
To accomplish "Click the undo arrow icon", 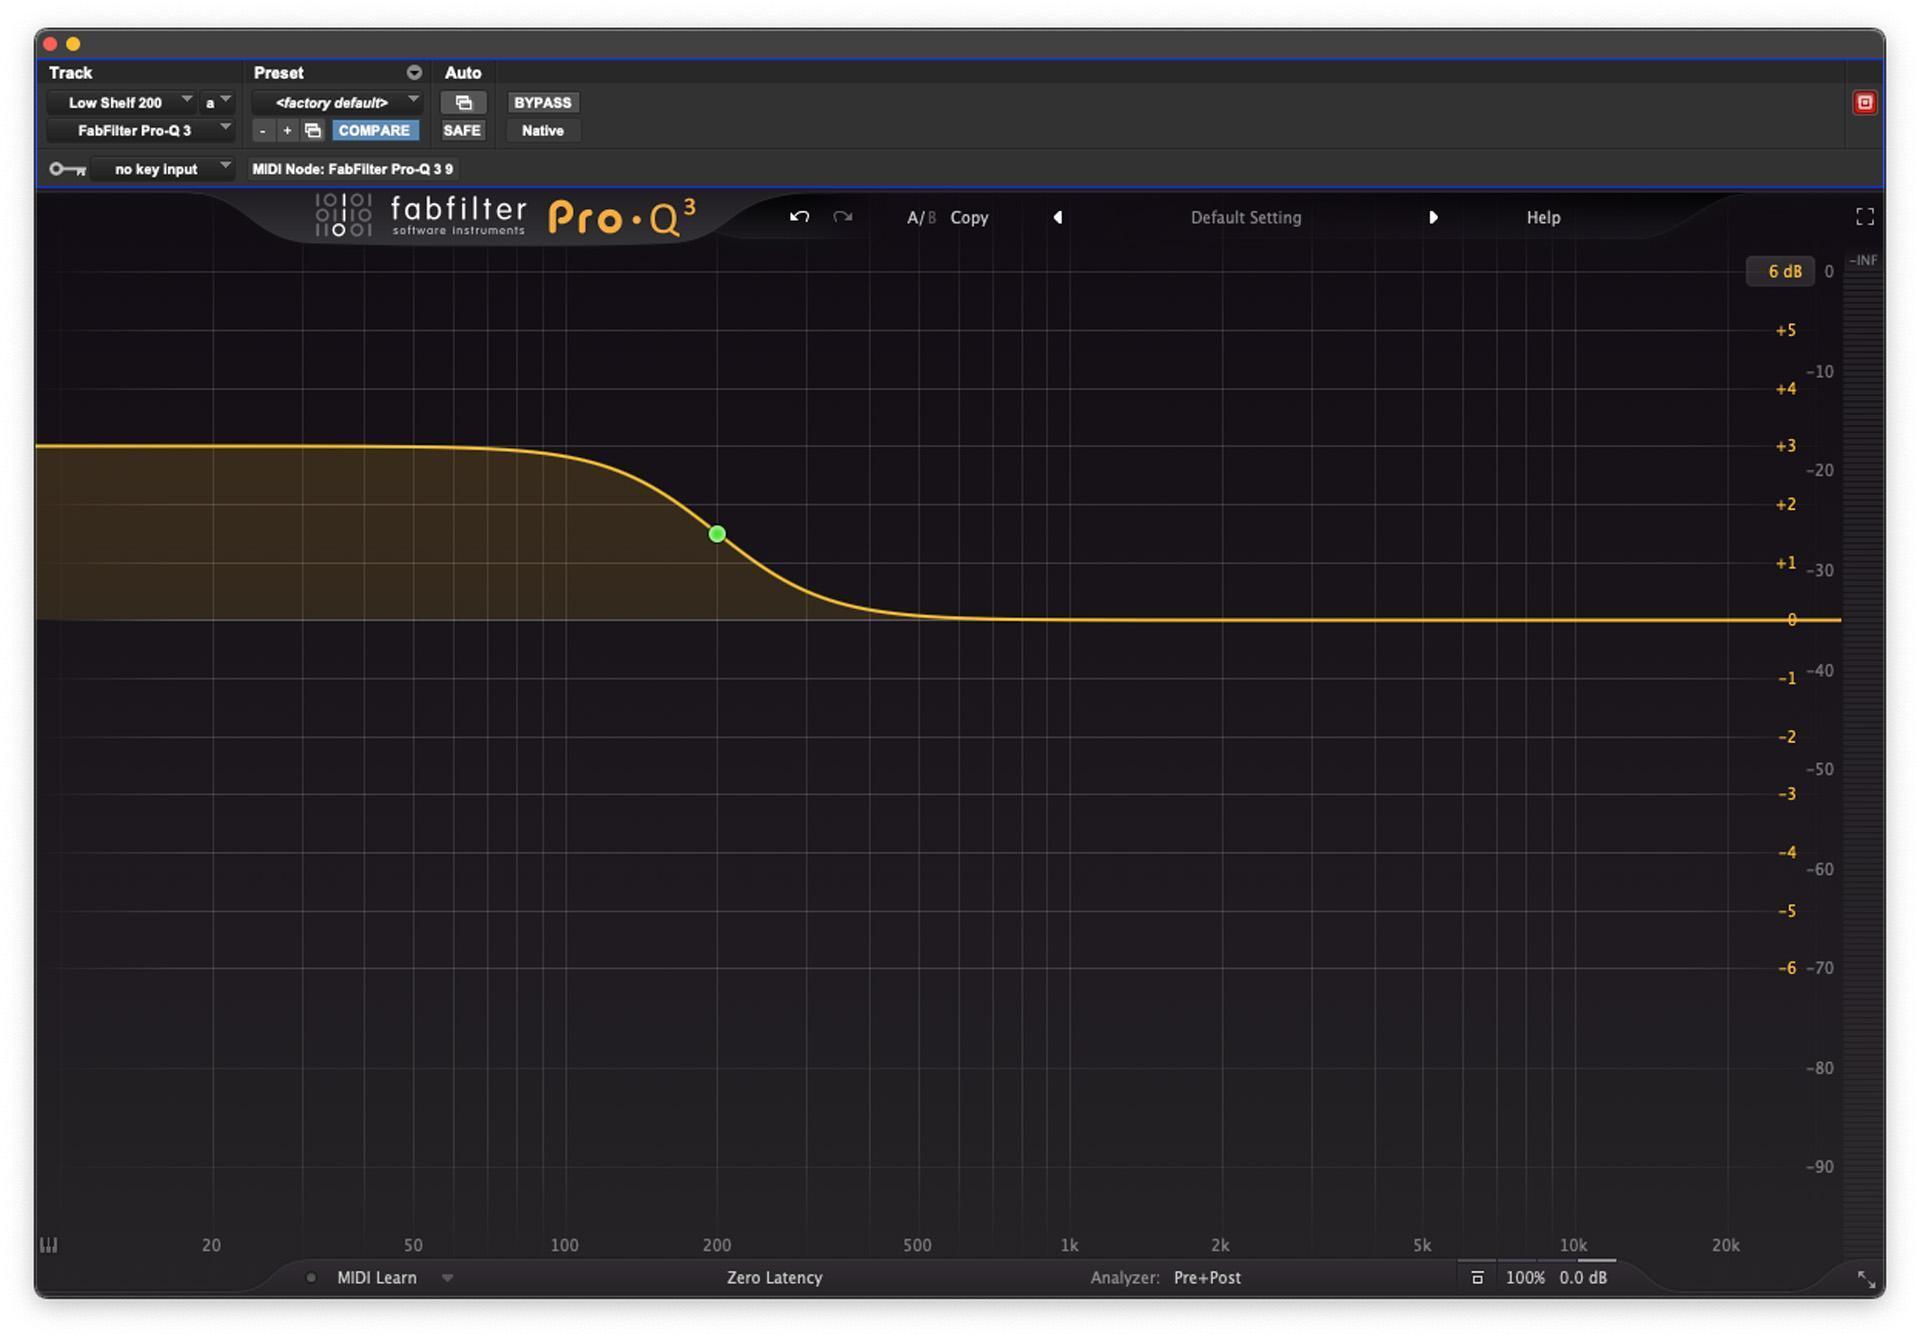I will click(x=799, y=217).
